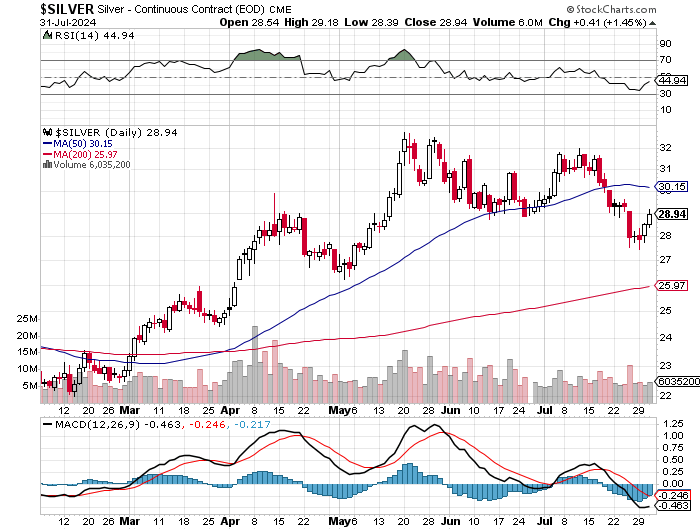Click the Apr label on the date axis
The height and width of the screenshot is (530, 700).
(230, 411)
